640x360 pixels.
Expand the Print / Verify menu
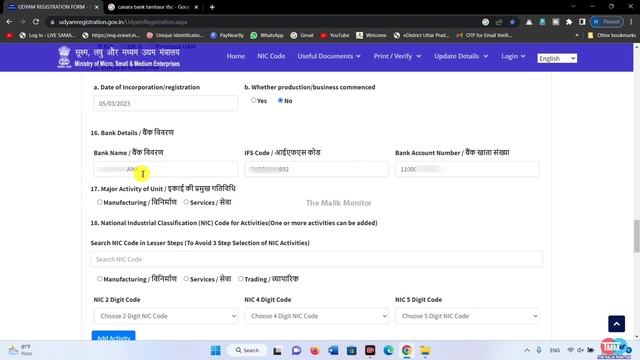point(397,56)
